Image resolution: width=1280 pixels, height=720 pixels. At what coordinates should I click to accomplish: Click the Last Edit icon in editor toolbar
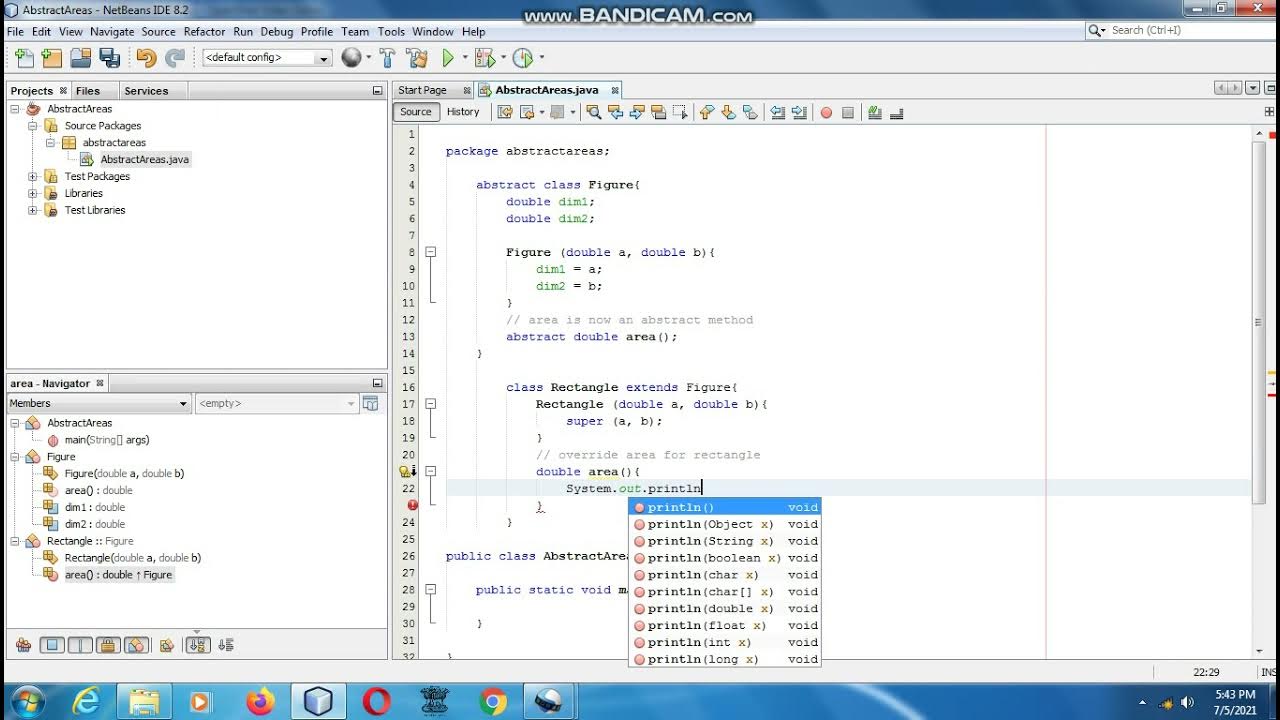click(505, 112)
